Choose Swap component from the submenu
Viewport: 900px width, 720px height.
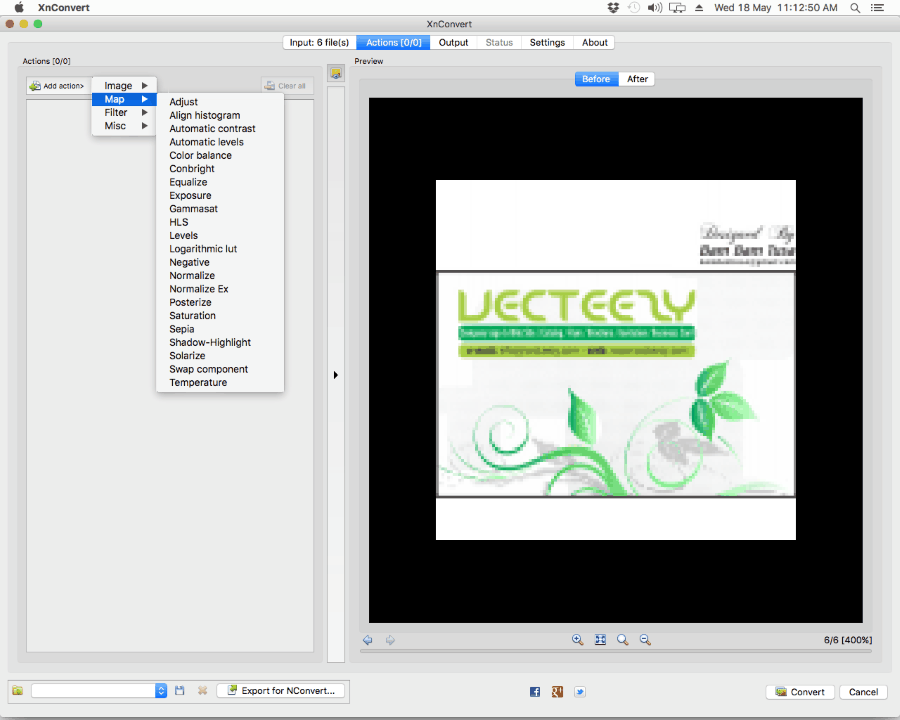click(x=220, y=369)
